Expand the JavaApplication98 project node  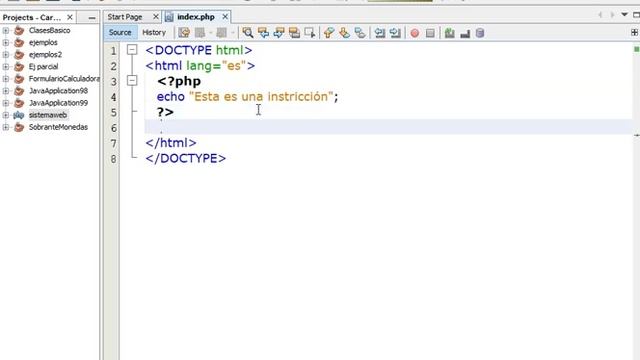click(6, 91)
